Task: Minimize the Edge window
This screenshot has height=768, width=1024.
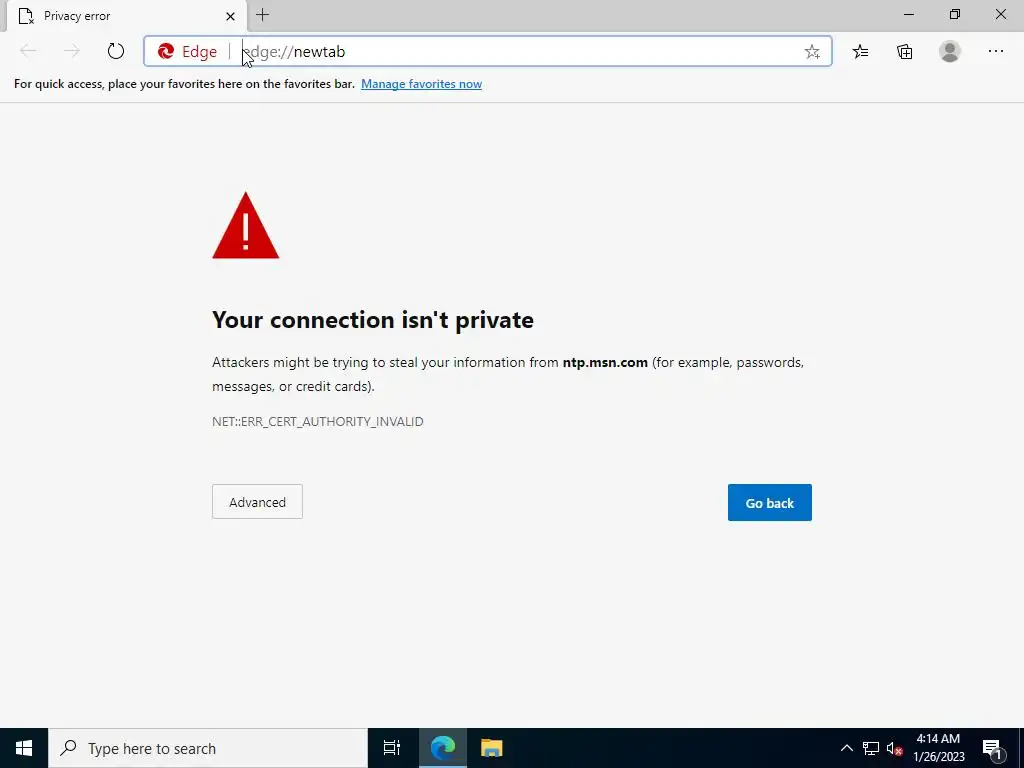Action: pyautogui.click(x=908, y=14)
